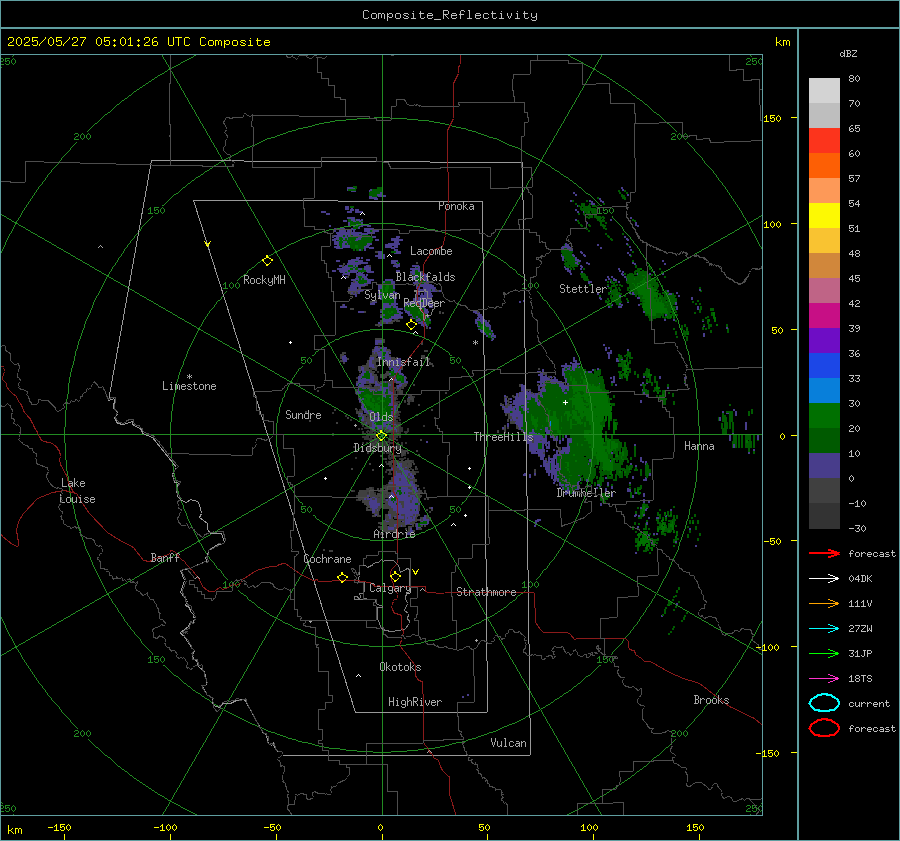
Task: Click the Hanna town label
Action: (699, 446)
